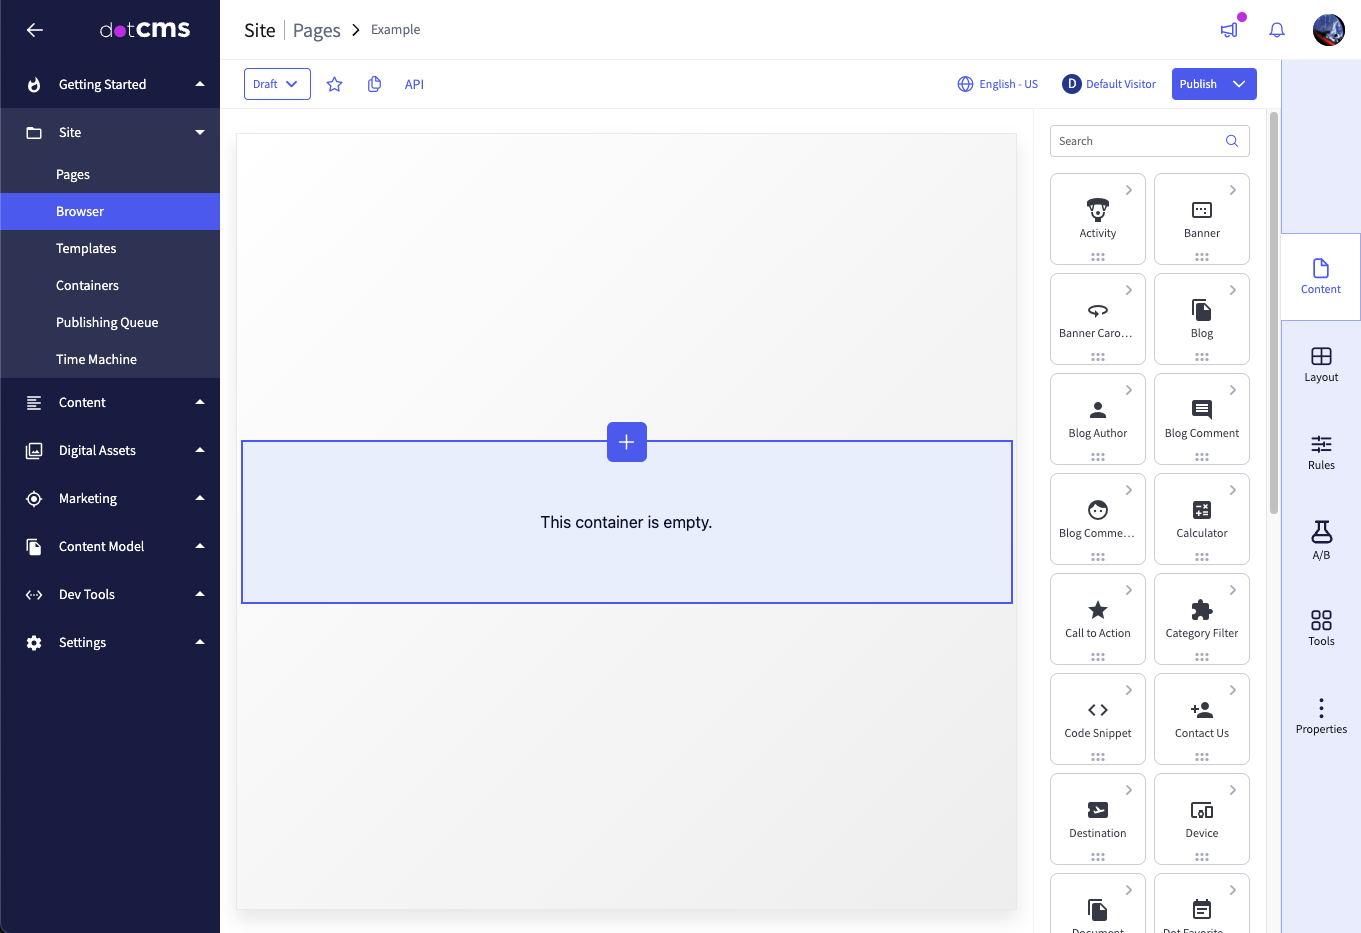Open the notifications bell
The image size is (1361, 933).
(1277, 30)
